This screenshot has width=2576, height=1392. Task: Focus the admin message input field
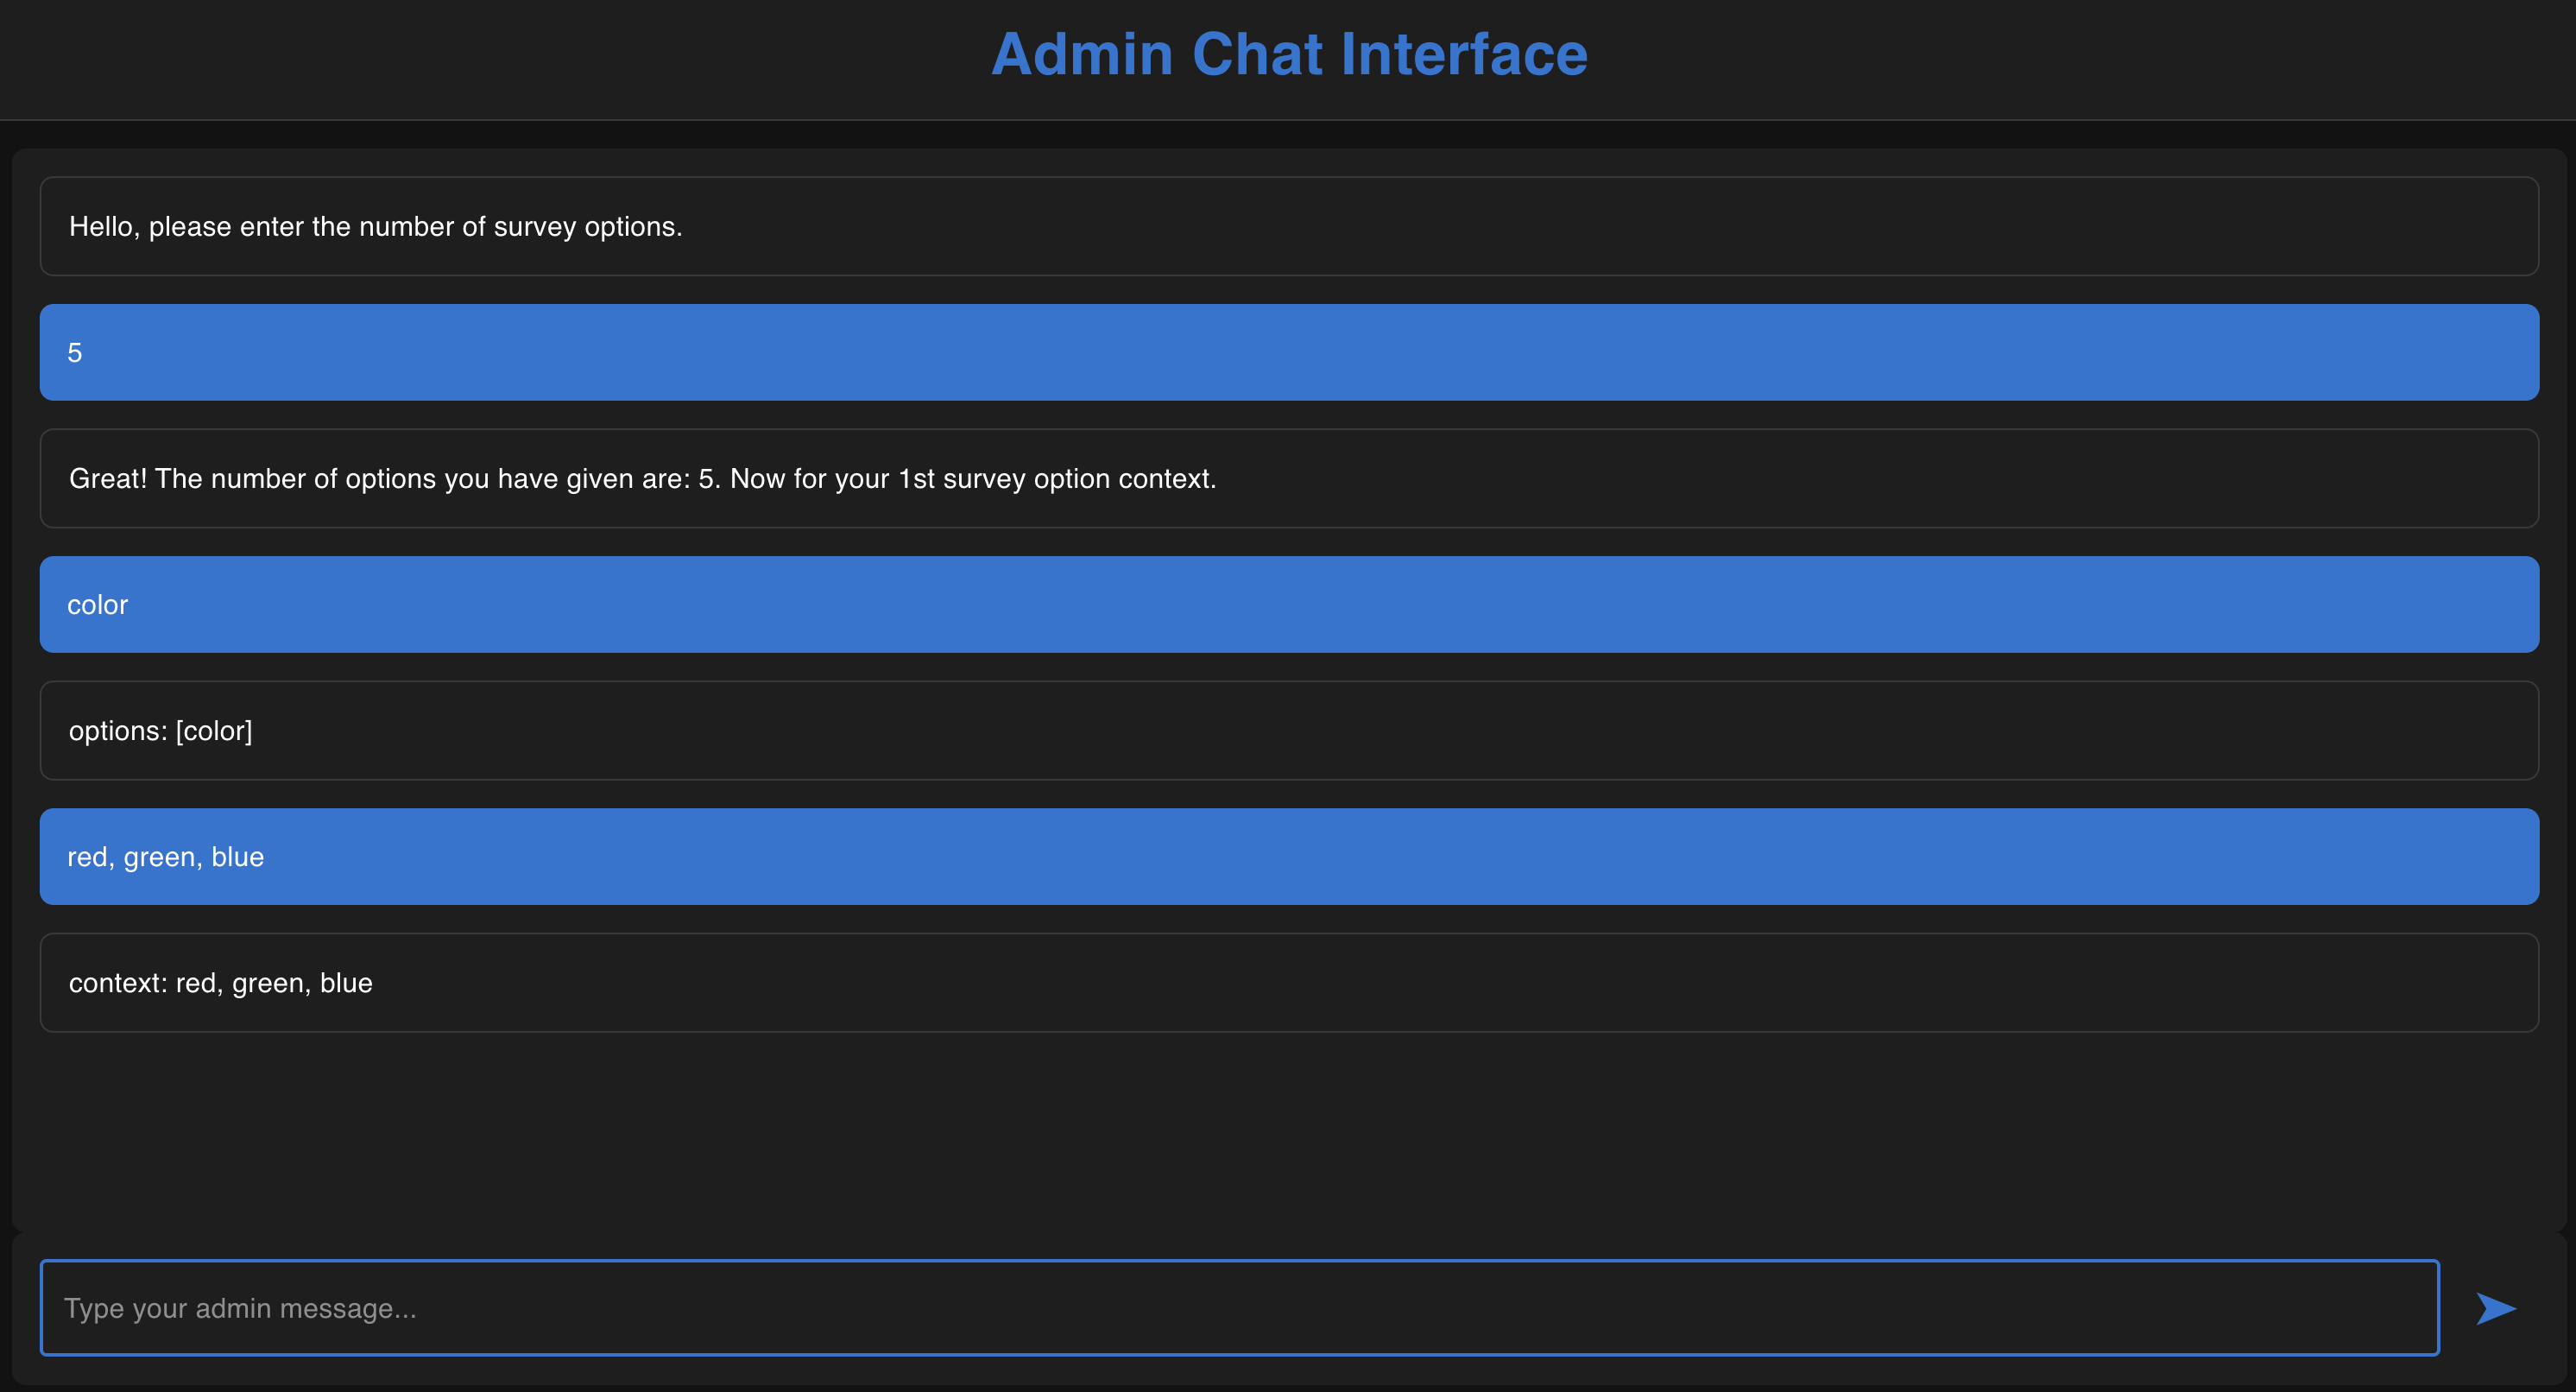click(1238, 1308)
